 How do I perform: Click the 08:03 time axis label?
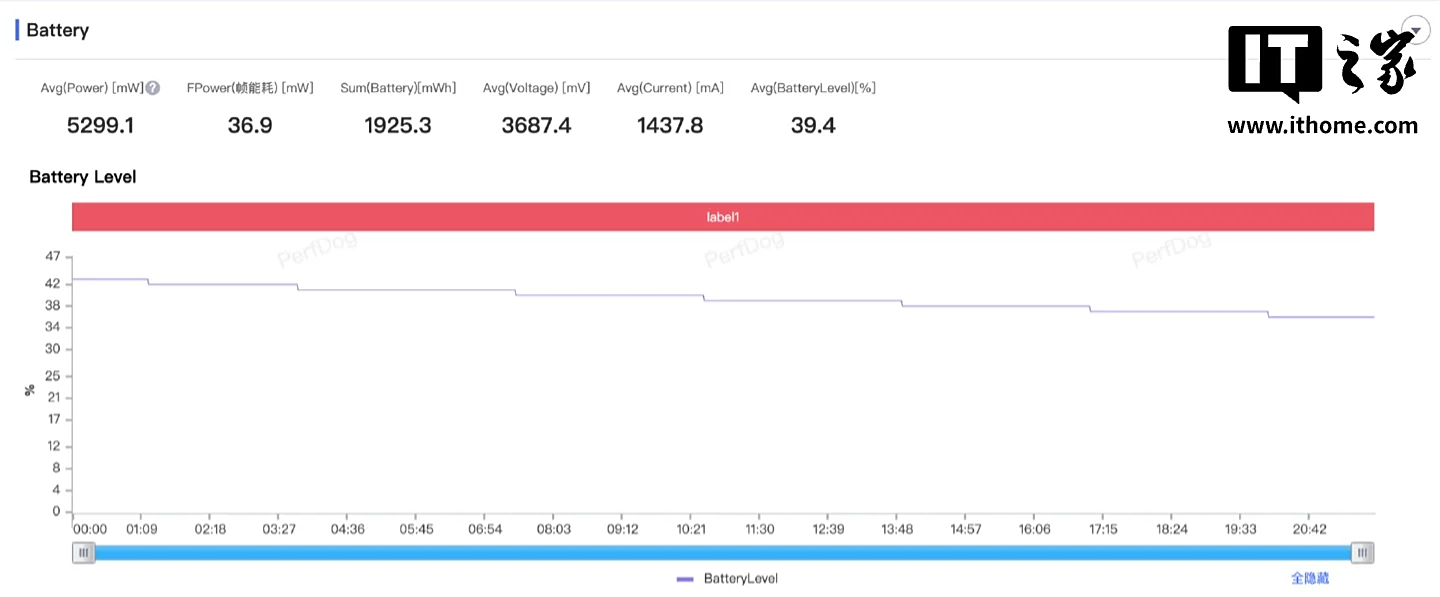(554, 529)
